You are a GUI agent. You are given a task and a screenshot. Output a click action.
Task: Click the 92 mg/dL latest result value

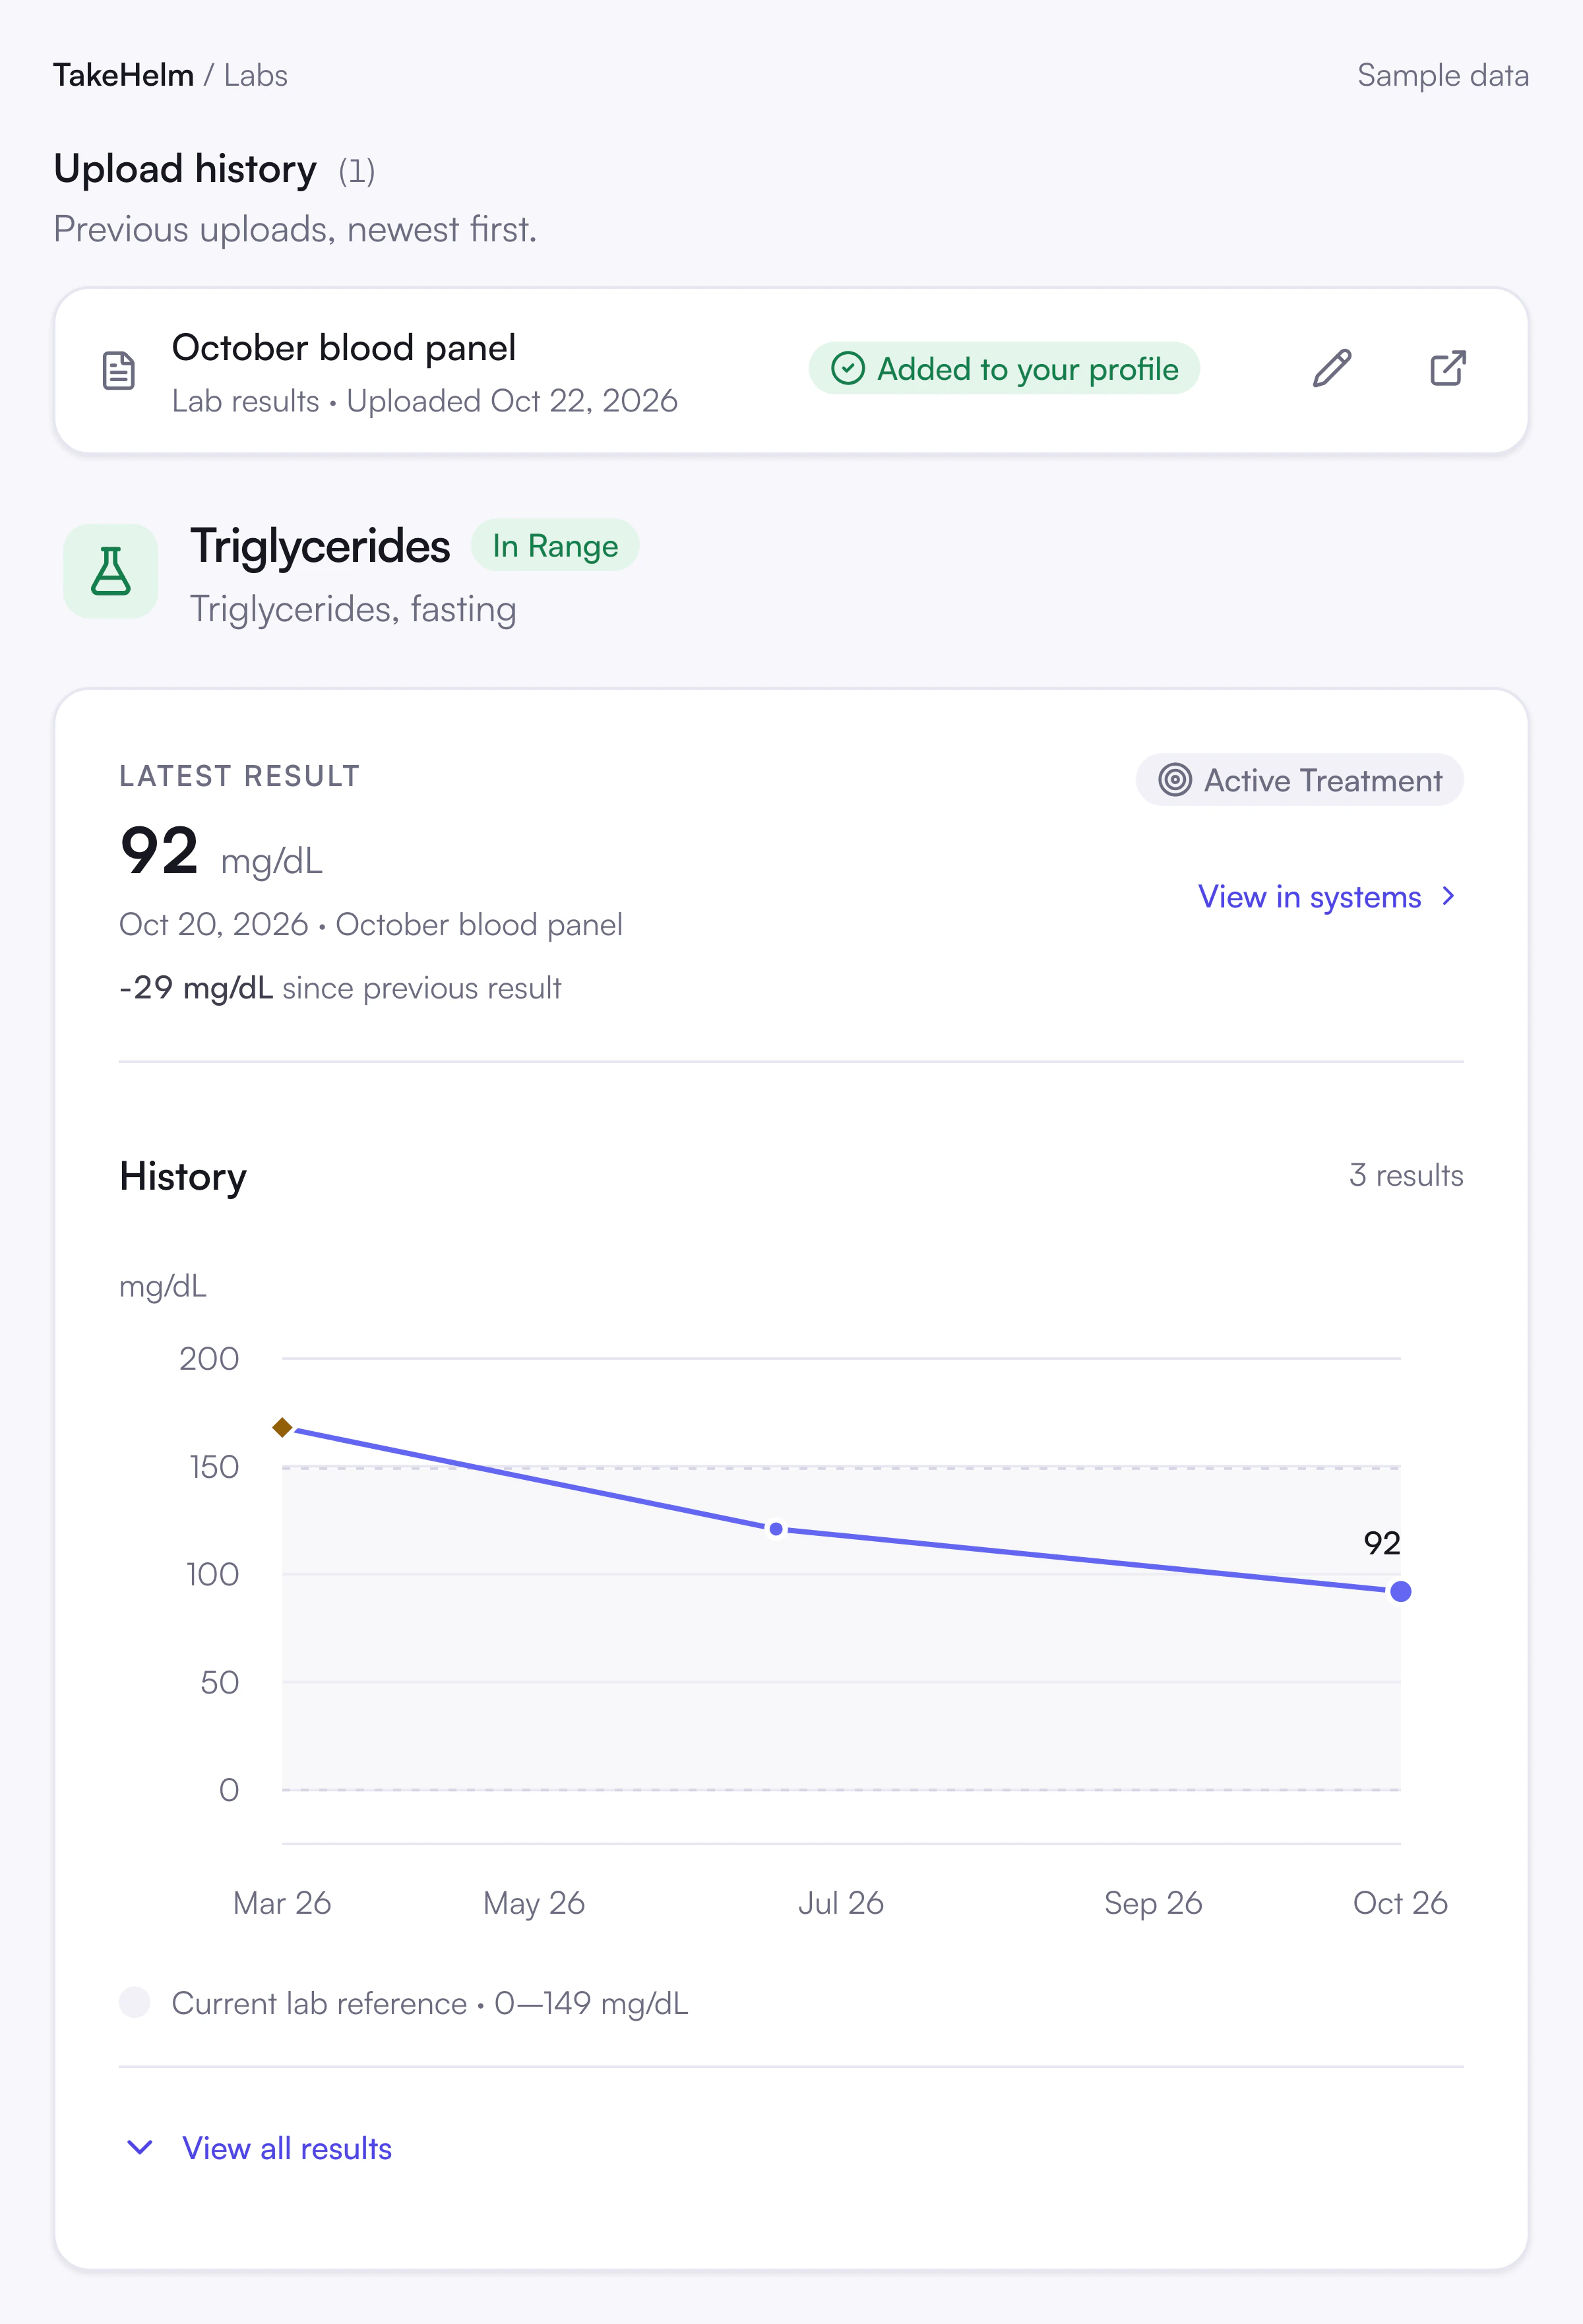click(x=221, y=852)
